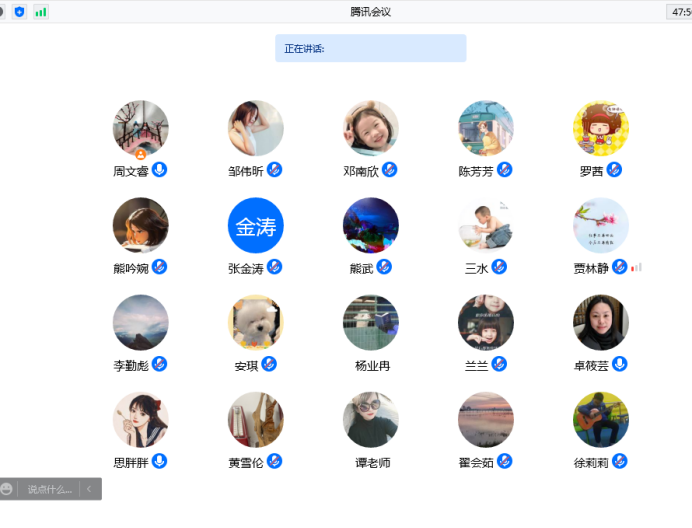Click muted mic icon beside 黄雪伦

coord(274,461)
